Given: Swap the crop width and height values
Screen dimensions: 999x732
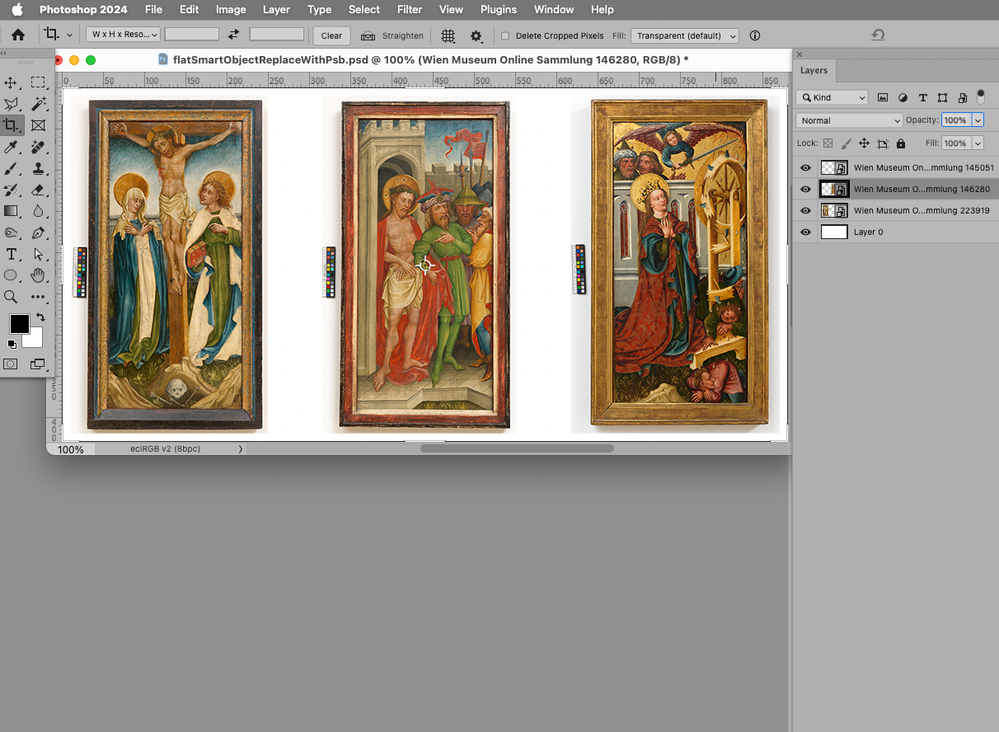Looking at the screenshot, I should click(x=234, y=35).
